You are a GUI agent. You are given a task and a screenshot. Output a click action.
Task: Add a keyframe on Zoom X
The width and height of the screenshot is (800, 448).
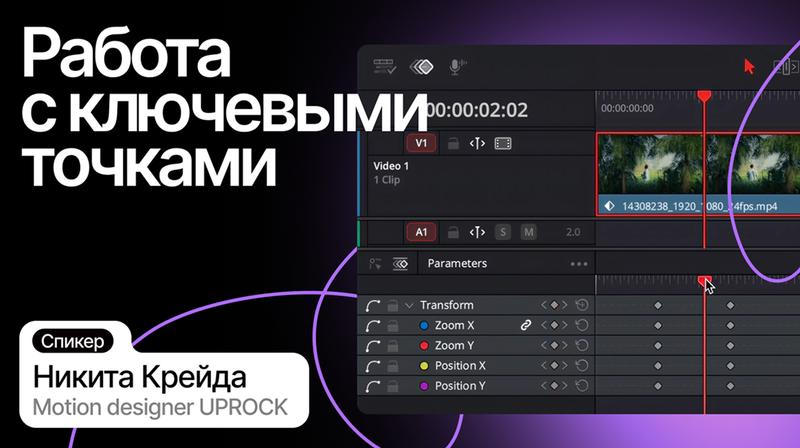(x=554, y=325)
